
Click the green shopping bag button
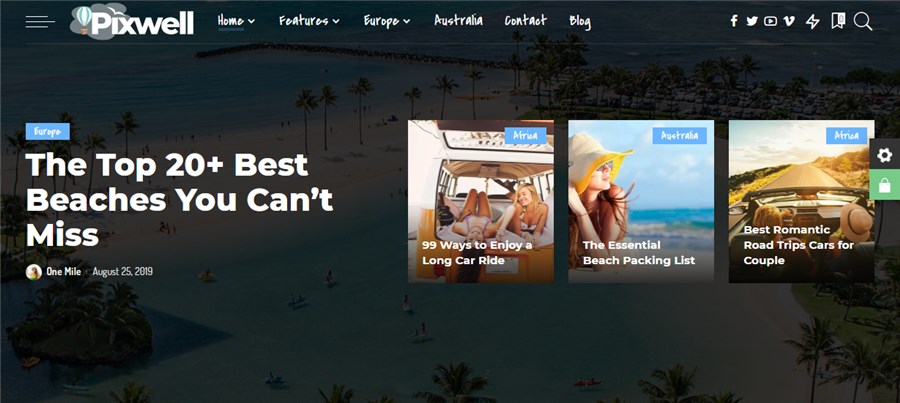tap(885, 185)
